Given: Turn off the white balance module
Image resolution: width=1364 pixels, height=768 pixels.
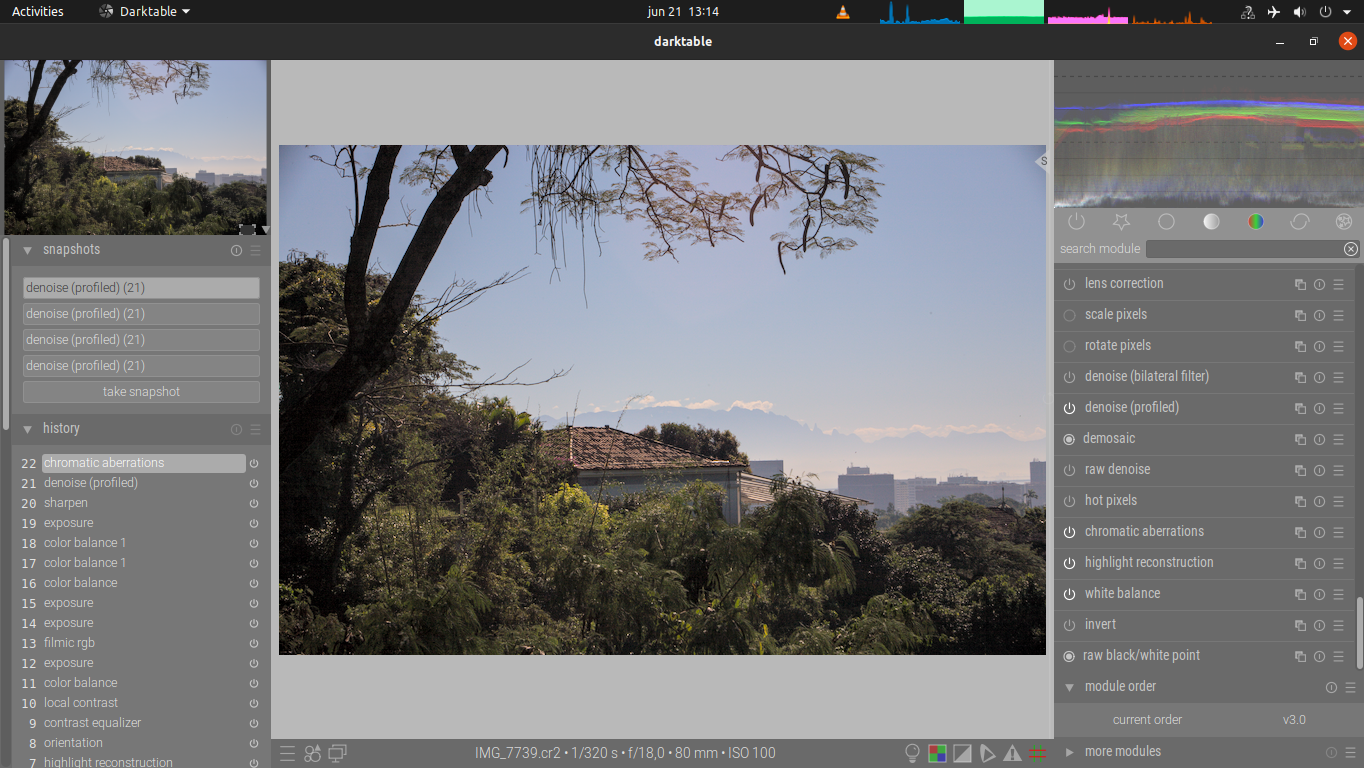Looking at the screenshot, I should coord(1069,594).
